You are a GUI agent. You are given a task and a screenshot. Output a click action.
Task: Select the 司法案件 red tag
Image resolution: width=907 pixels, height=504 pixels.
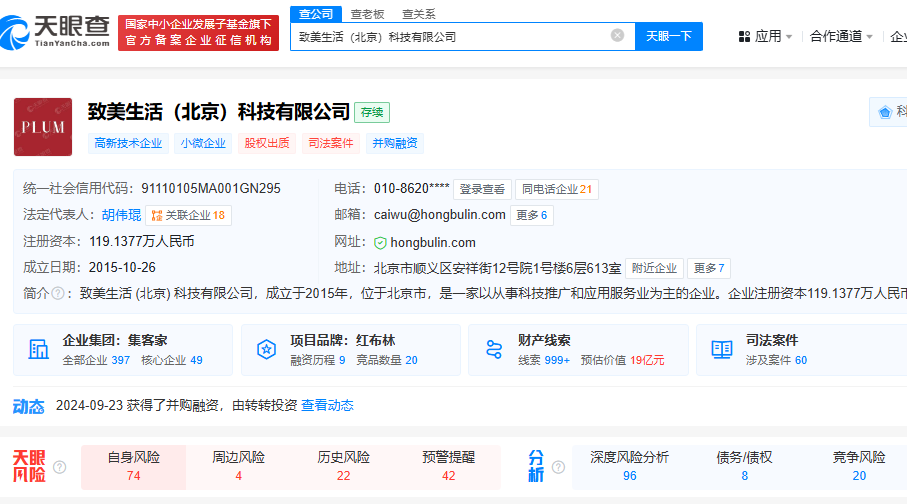331,143
